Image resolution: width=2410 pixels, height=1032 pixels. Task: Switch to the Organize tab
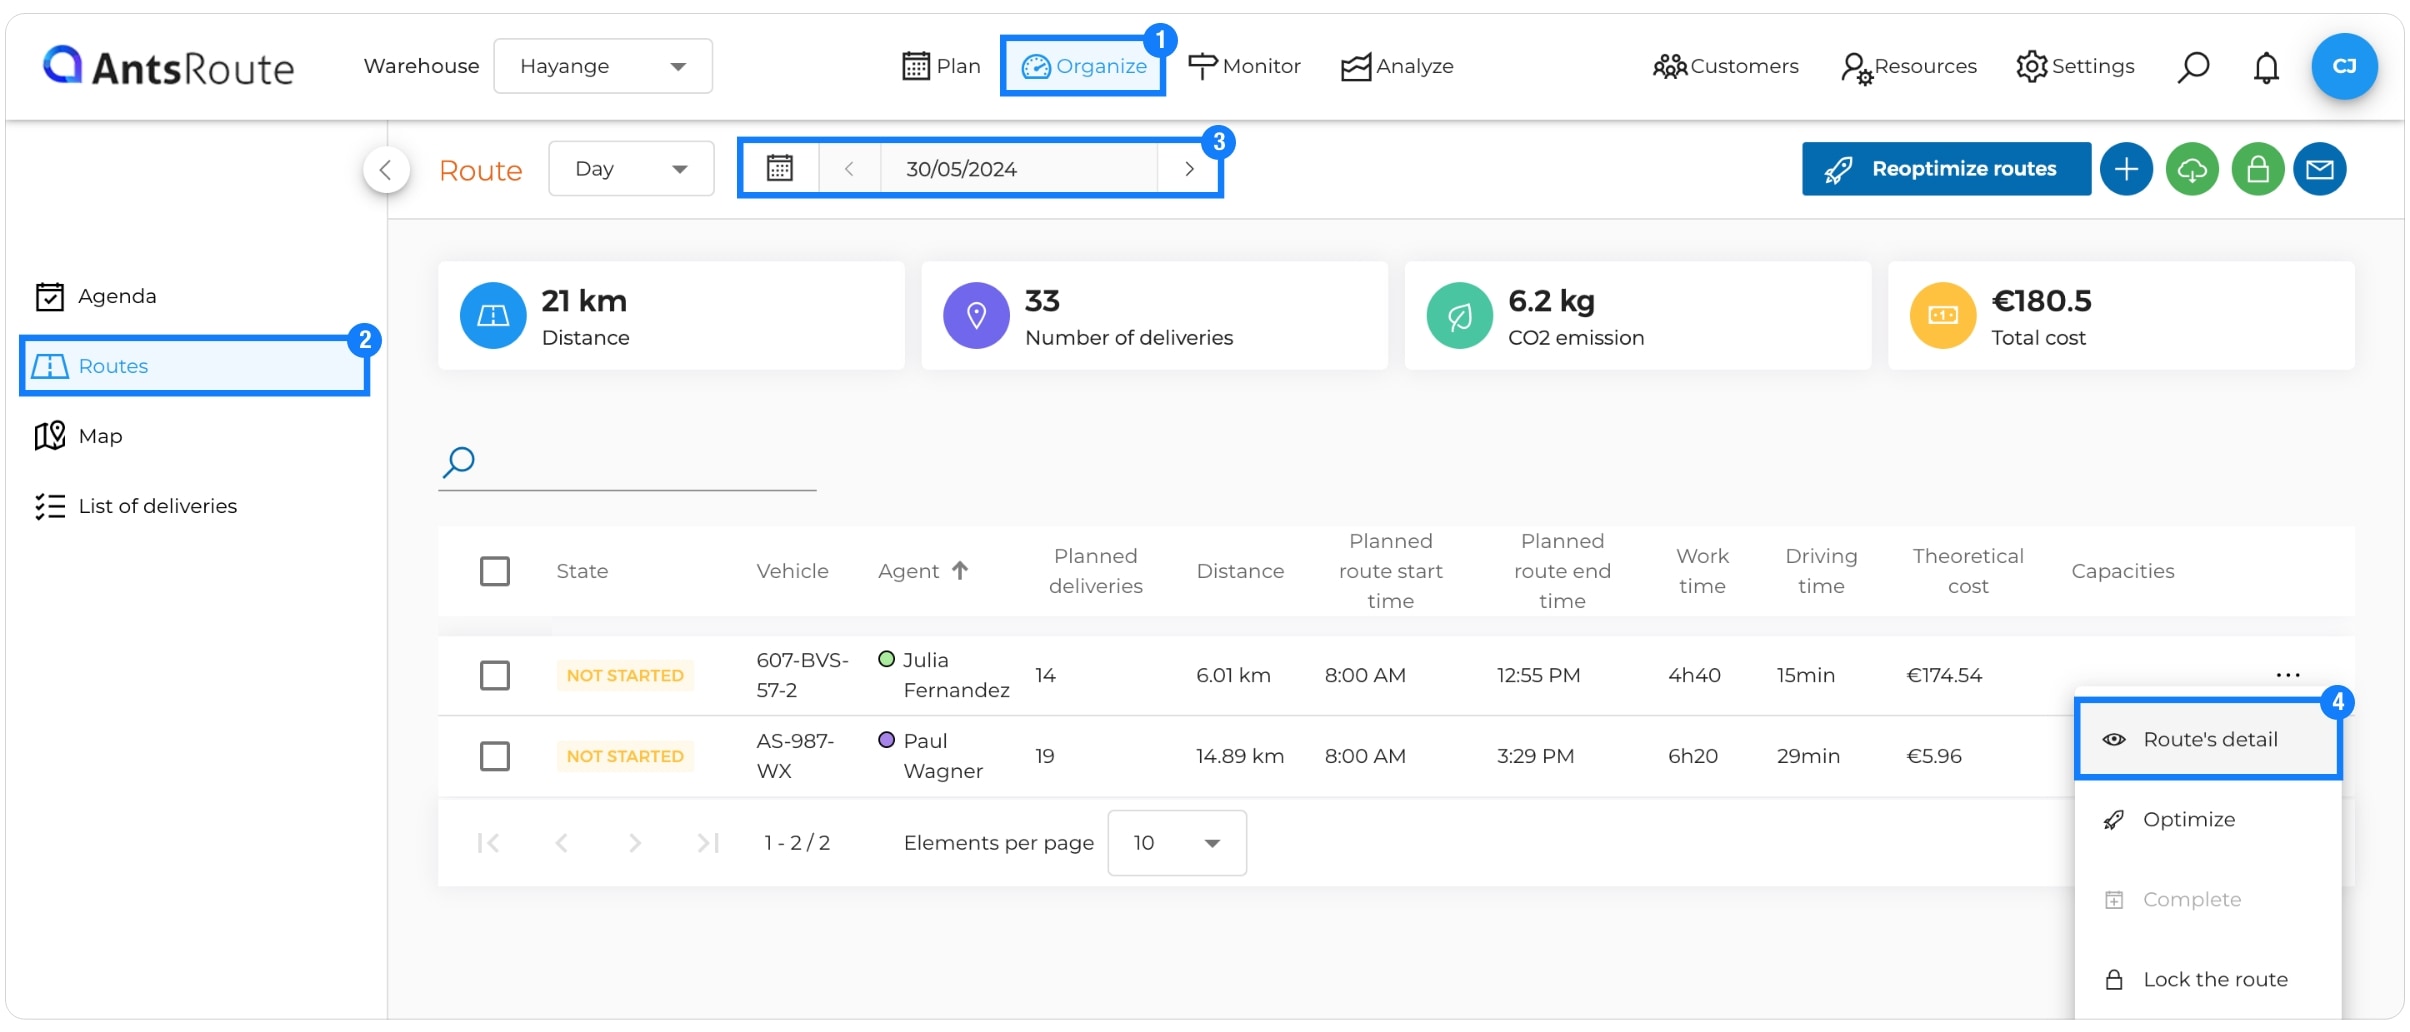point(1083,66)
